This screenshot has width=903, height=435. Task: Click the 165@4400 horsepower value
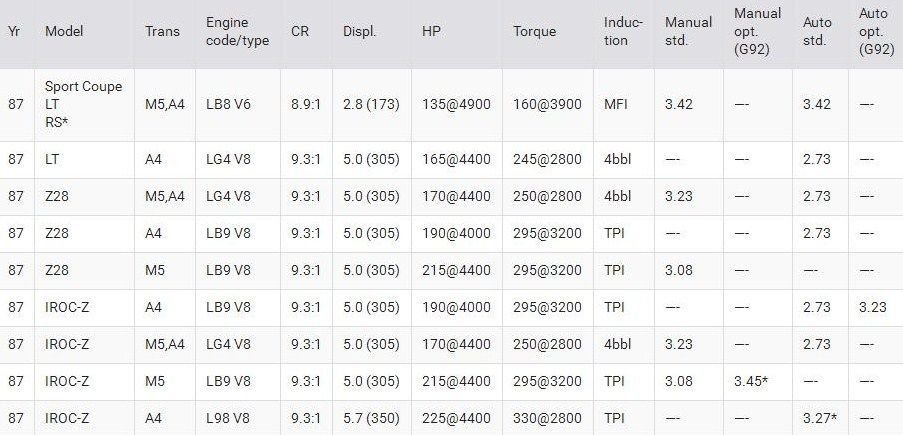456,159
